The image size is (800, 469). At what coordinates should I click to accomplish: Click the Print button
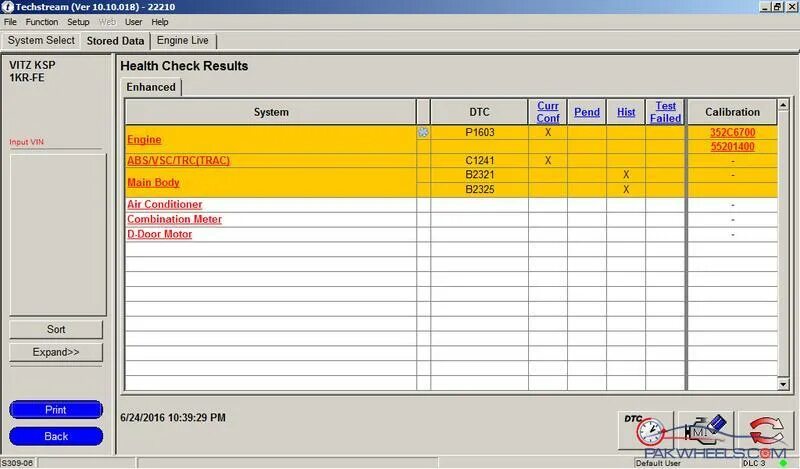tap(56, 410)
